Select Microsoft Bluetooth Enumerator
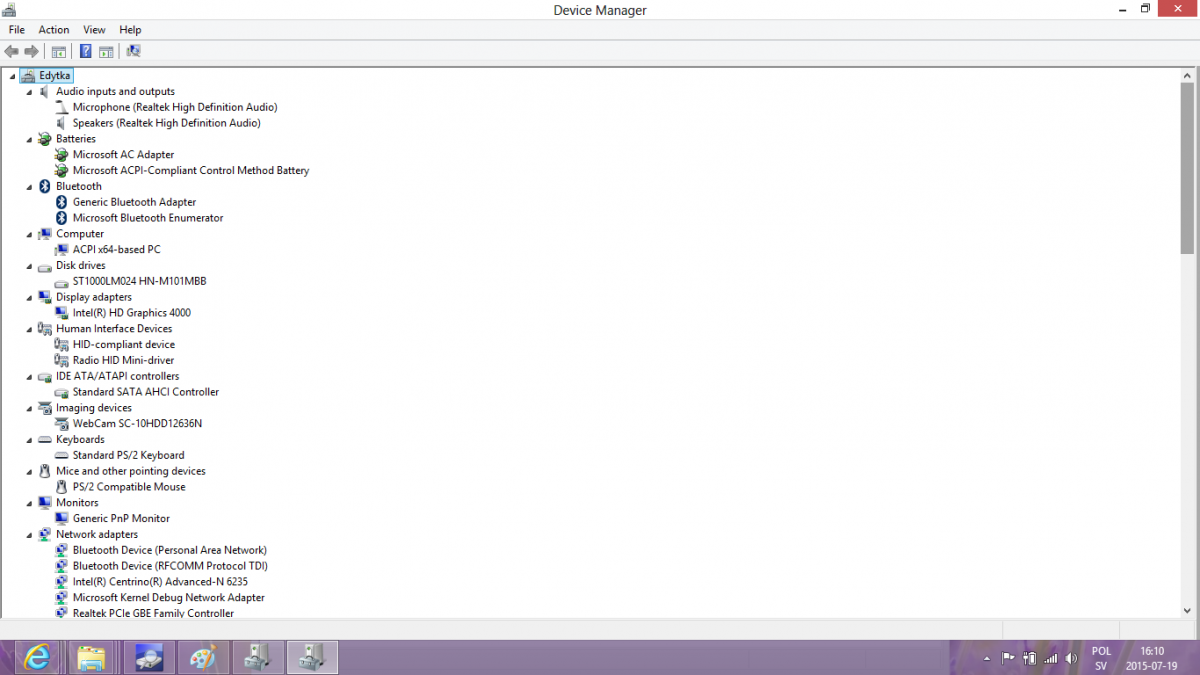1200x675 pixels. click(x=148, y=218)
